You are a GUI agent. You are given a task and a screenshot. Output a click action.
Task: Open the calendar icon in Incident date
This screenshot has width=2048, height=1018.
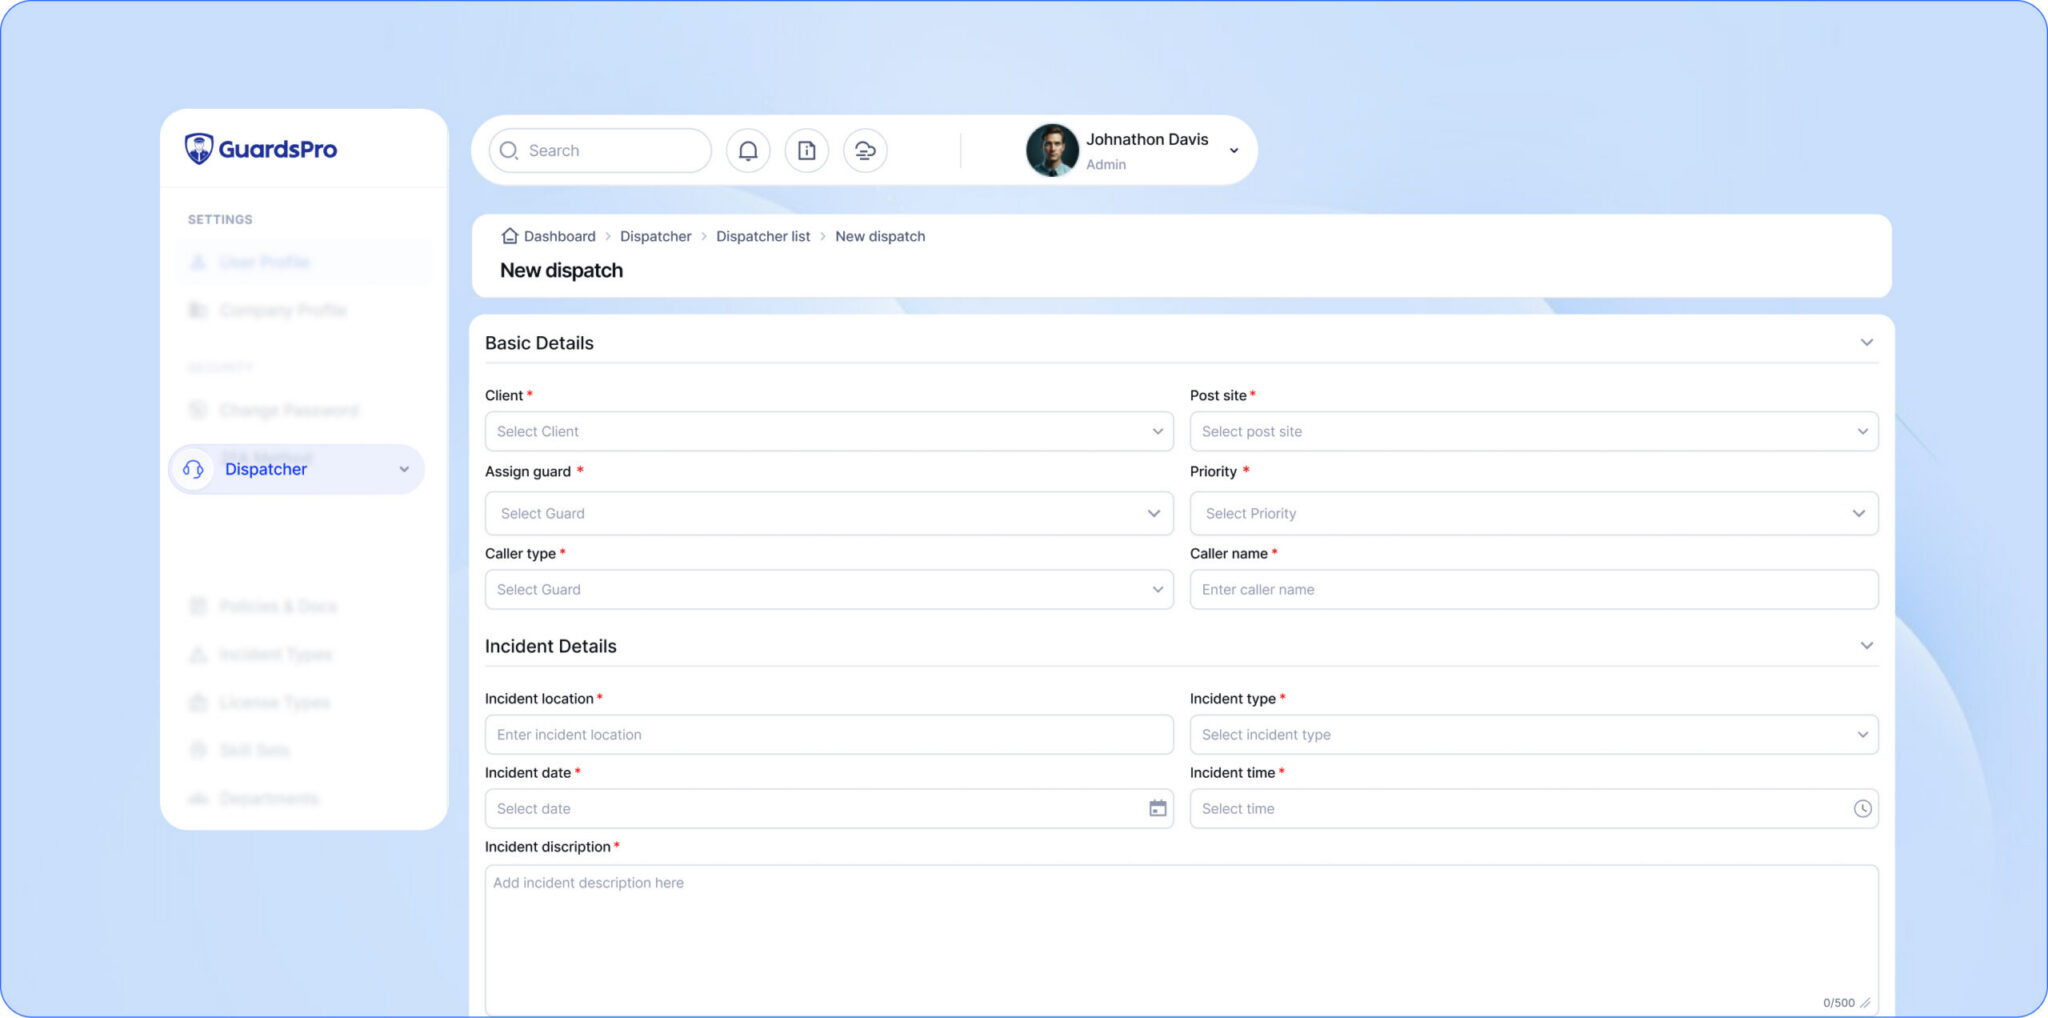pos(1157,809)
